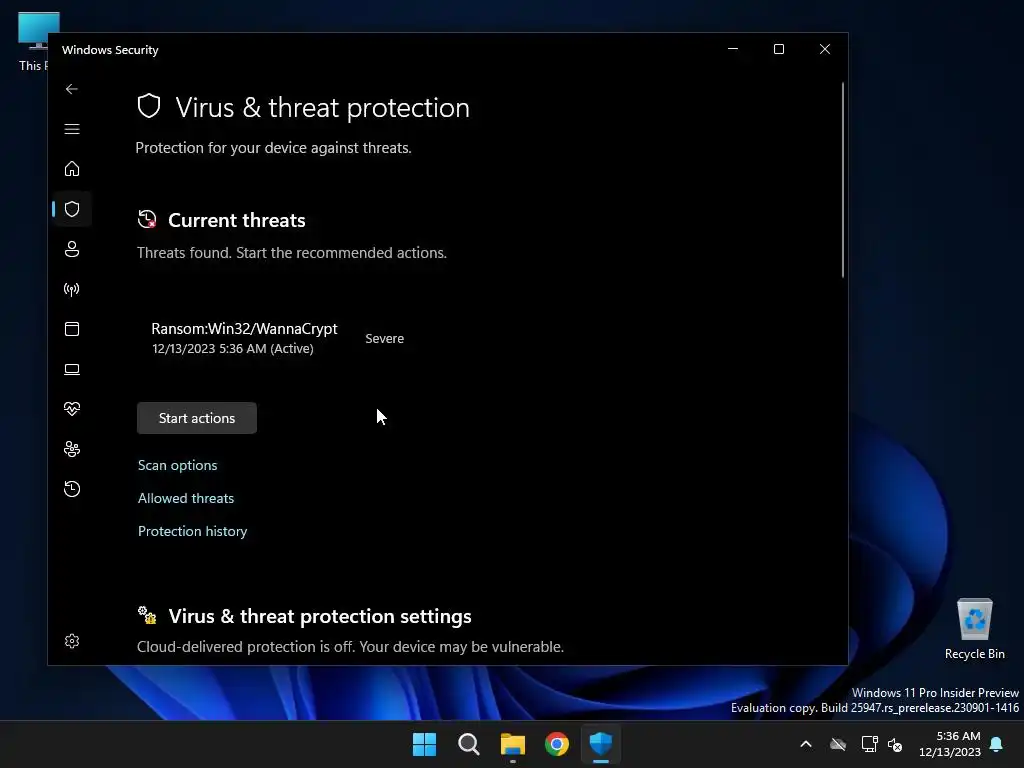Launch Google Chrome from the taskbar
Image resolution: width=1024 pixels, height=768 pixels.
[x=557, y=744]
